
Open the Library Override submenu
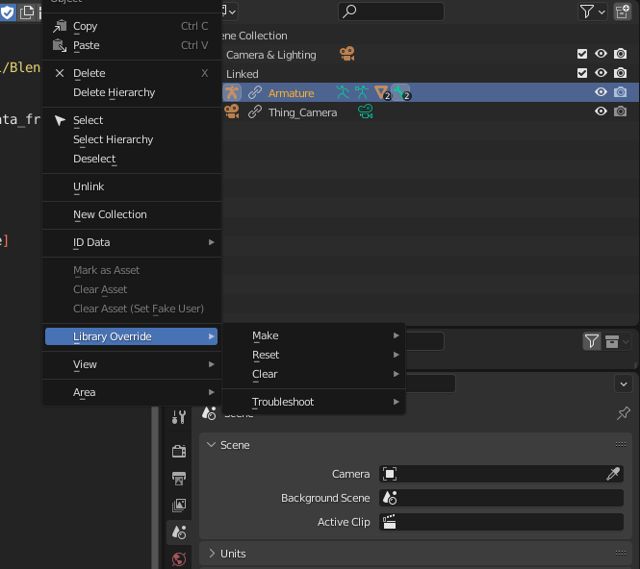[131, 336]
